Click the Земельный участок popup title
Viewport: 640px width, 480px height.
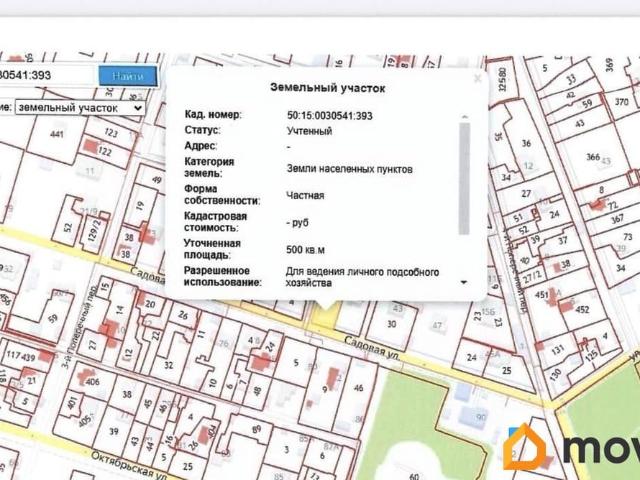pyautogui.click(x=328, y=88)
